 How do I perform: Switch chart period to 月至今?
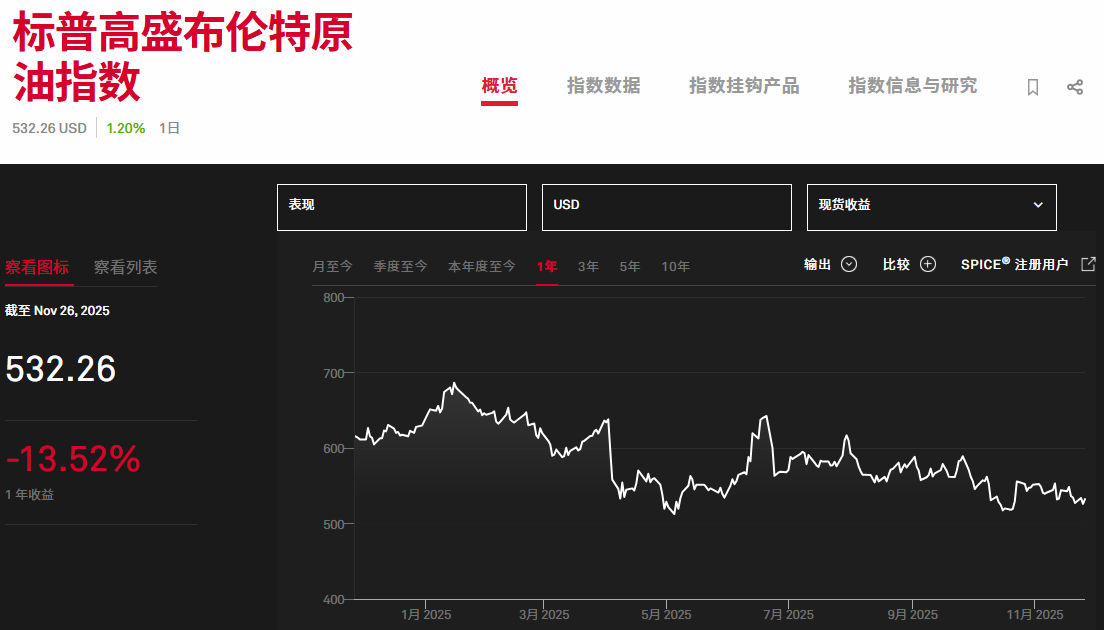pos(331,266)
